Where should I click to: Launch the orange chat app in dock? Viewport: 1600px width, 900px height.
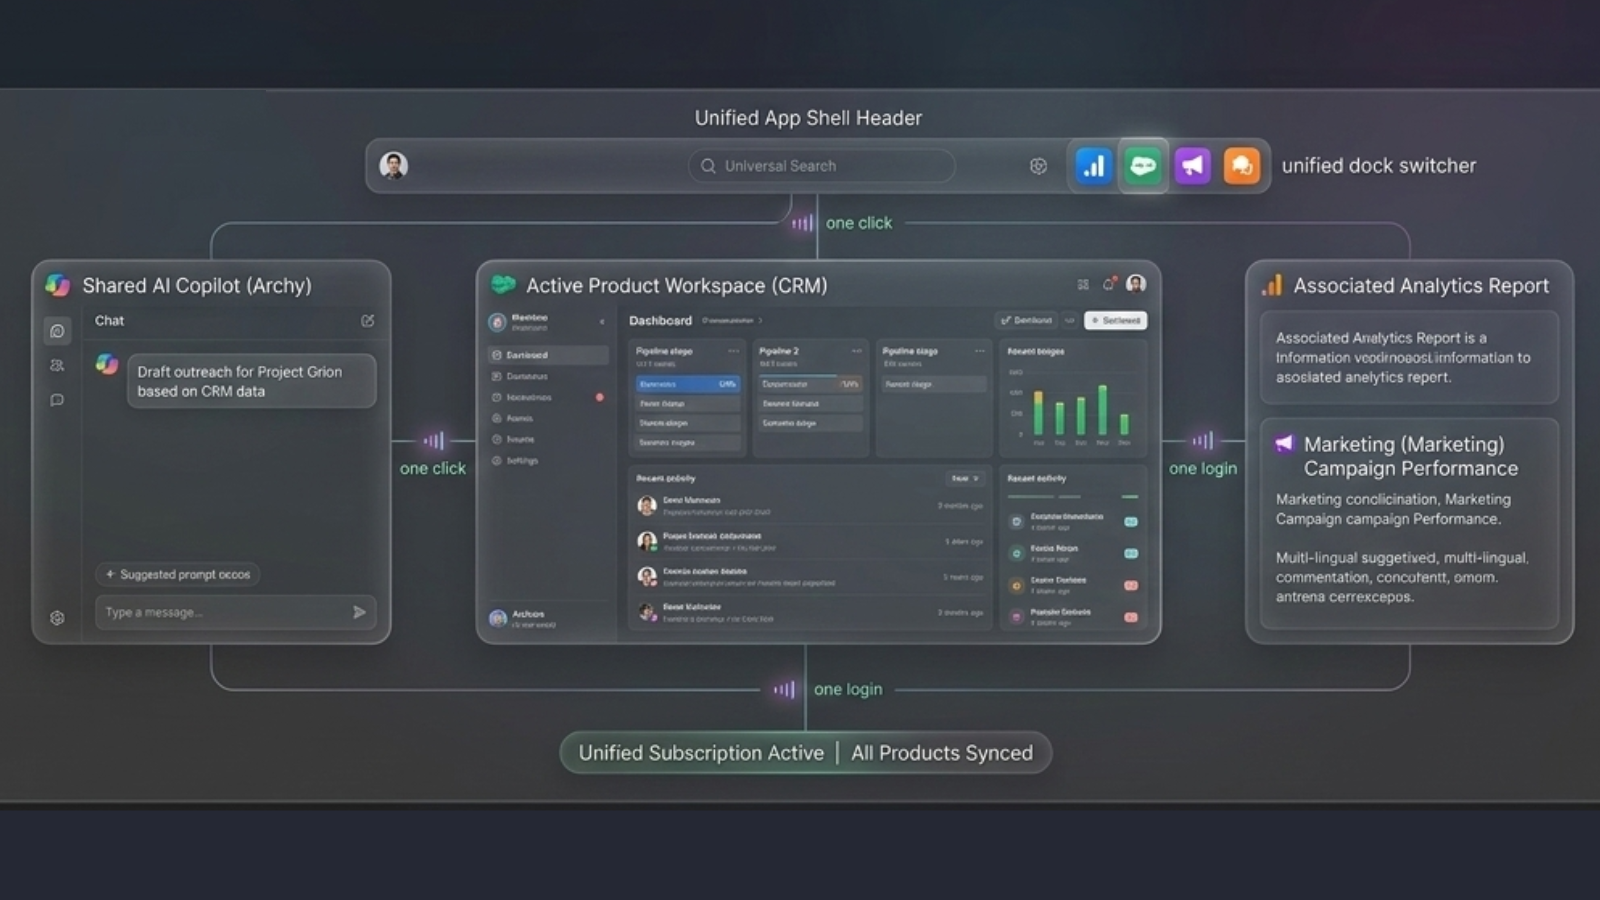click(1241, 166)
